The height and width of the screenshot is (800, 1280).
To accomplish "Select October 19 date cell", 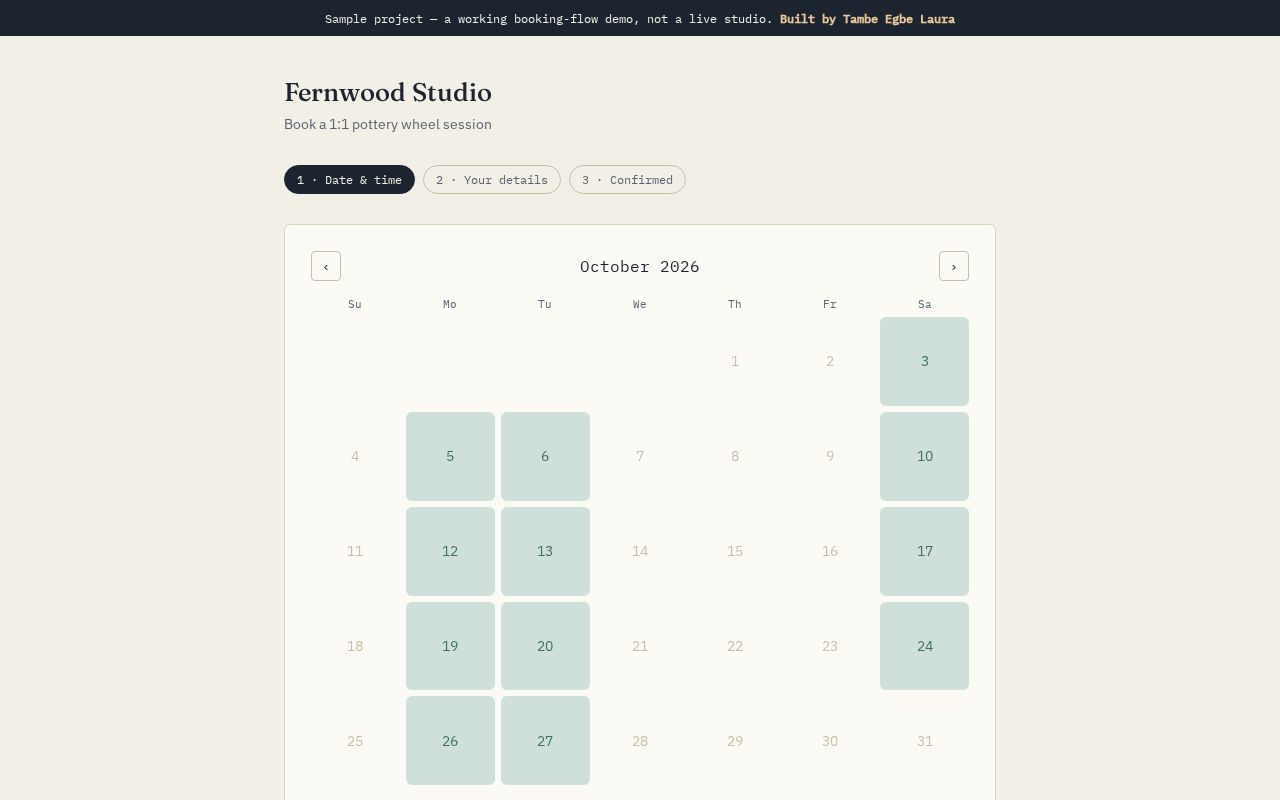I will point(450,646).
